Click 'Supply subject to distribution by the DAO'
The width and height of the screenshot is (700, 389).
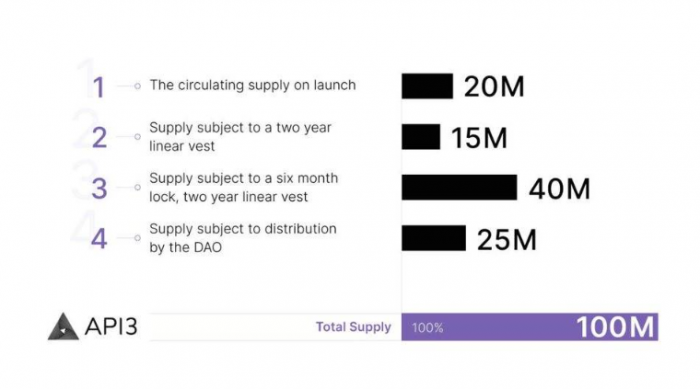coord(243,238)
